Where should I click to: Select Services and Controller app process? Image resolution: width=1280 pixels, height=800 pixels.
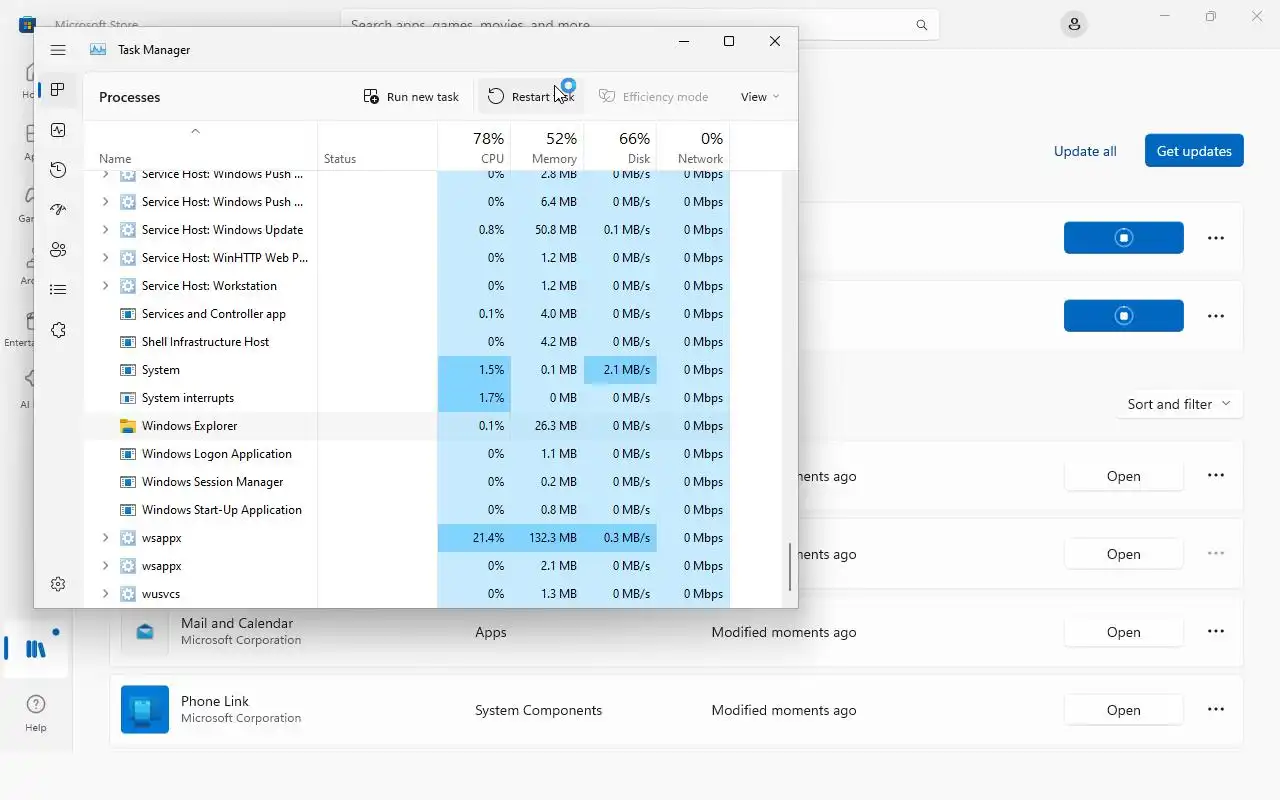pos(407,314)
